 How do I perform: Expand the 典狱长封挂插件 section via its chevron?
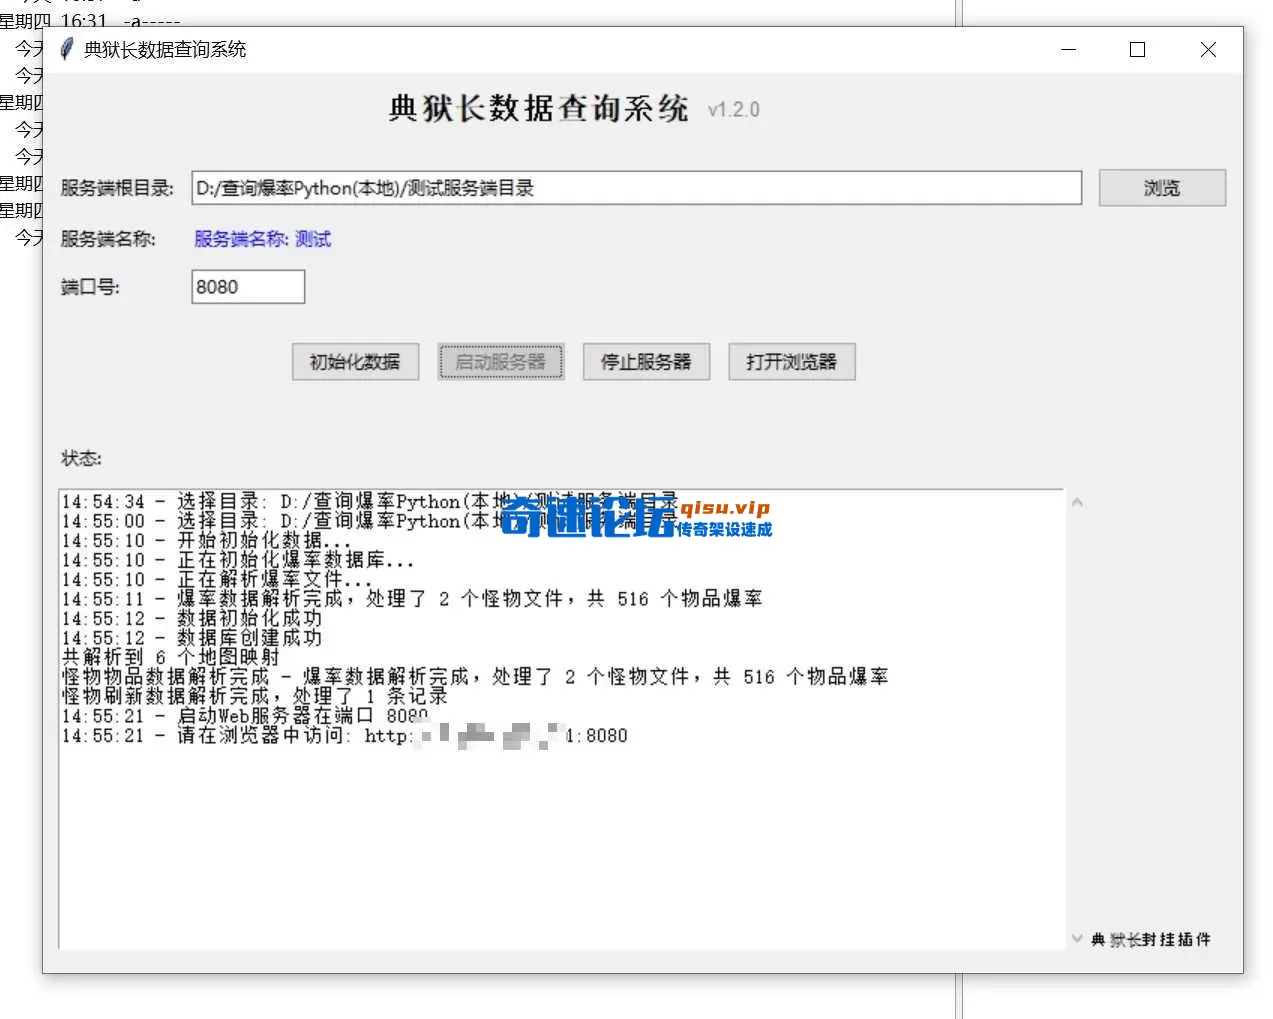coord(1077,939)
